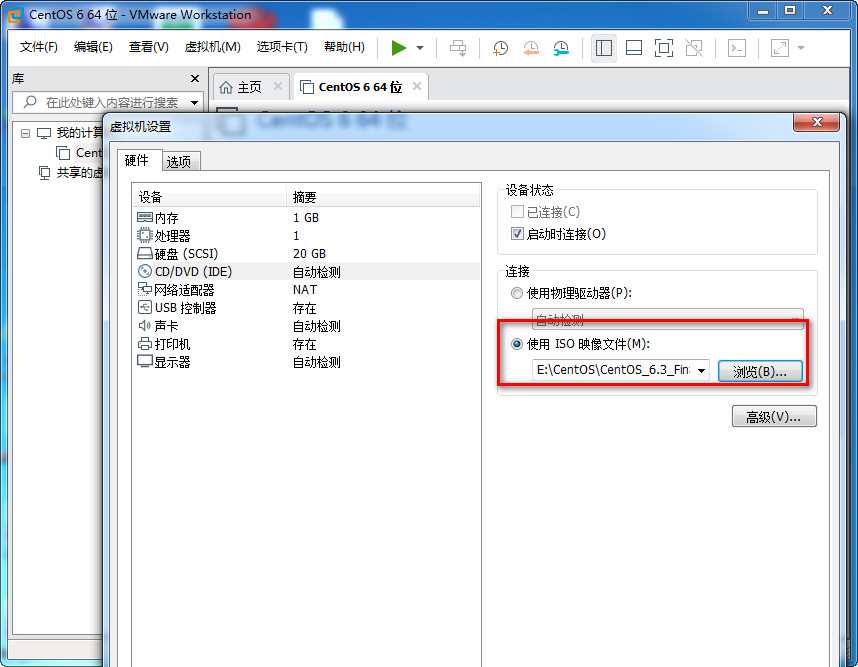Image resolution: width=858 pixels, height=667 pixels.
Task: Open the 帮助(H) menu
Action: pos(344,47)
